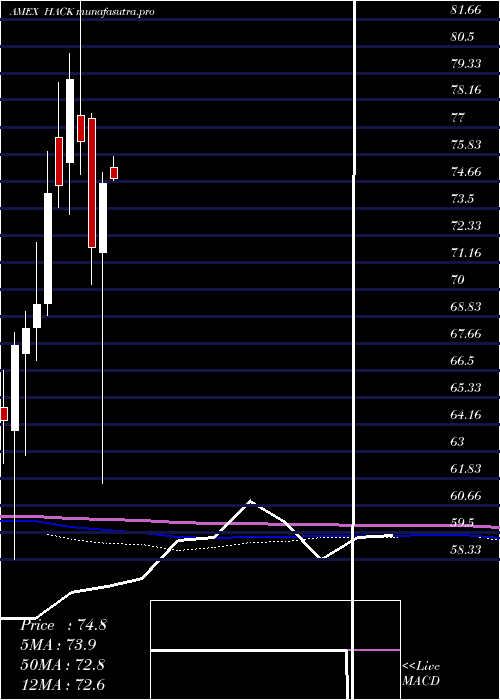Click the 66.5 price axis label
Screen dimensions: 500x700
462,361
